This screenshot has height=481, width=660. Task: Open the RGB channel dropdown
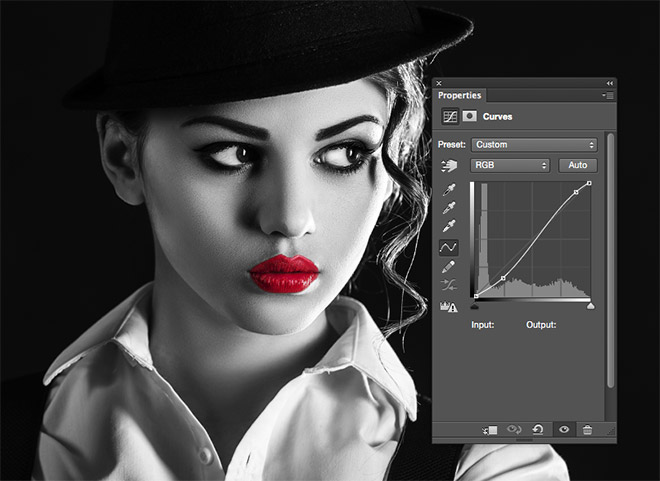(510, 165)
